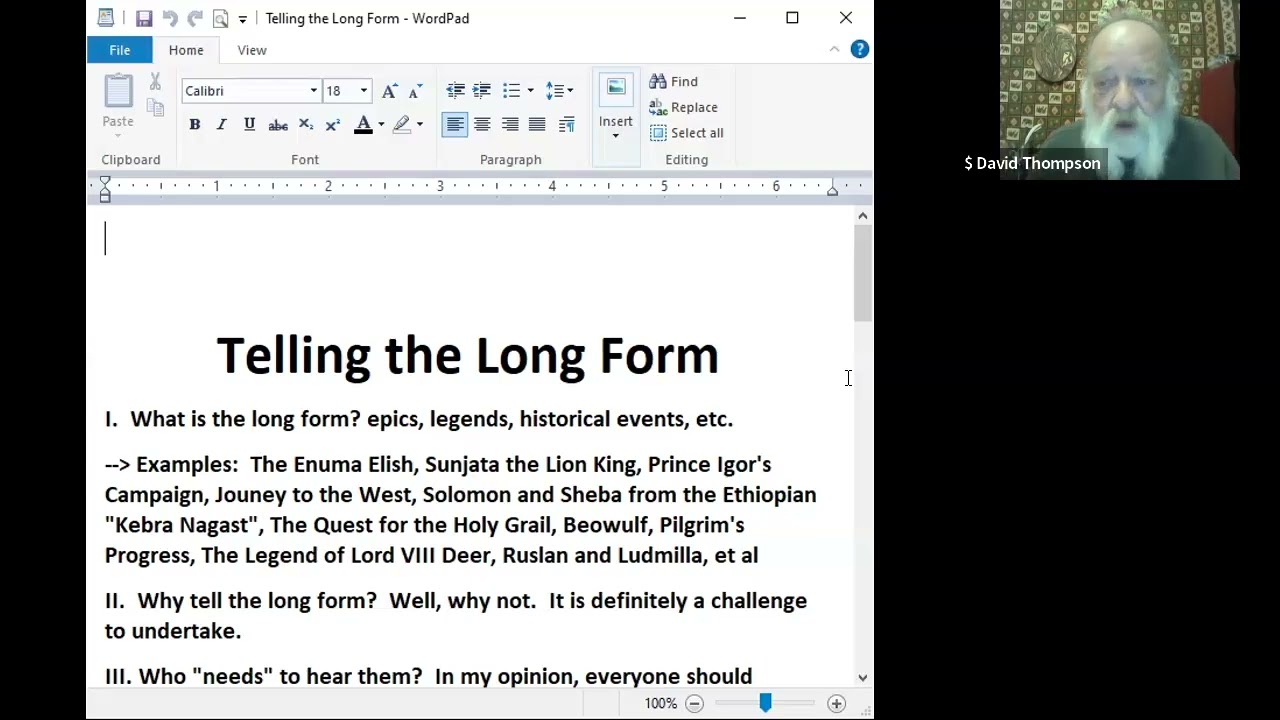Viewport: 1280px width, 720px height.
Task: Toggle Underline formatting
Action: [249, 125]
